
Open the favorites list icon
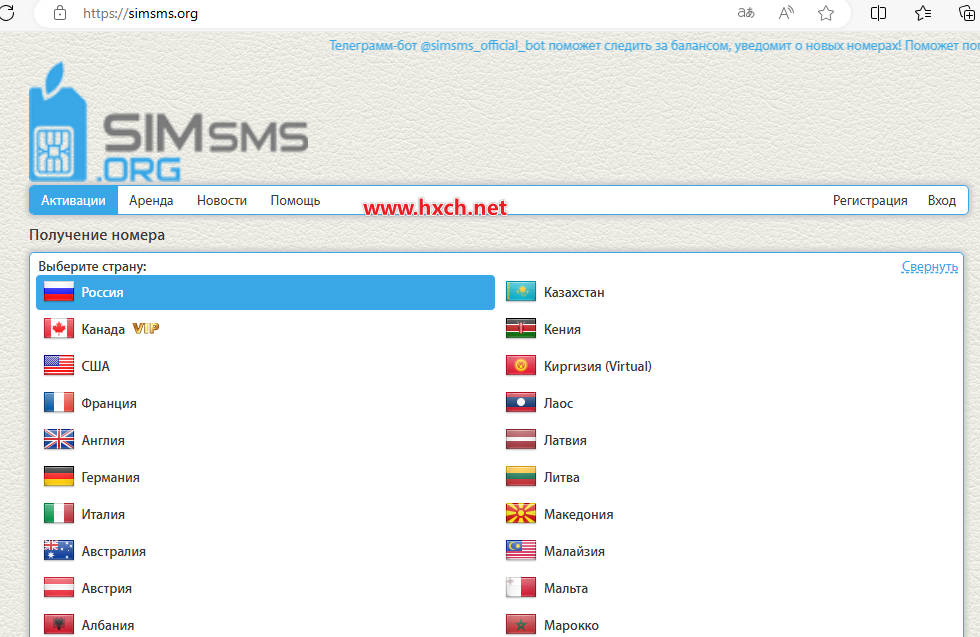pos(922,13)
